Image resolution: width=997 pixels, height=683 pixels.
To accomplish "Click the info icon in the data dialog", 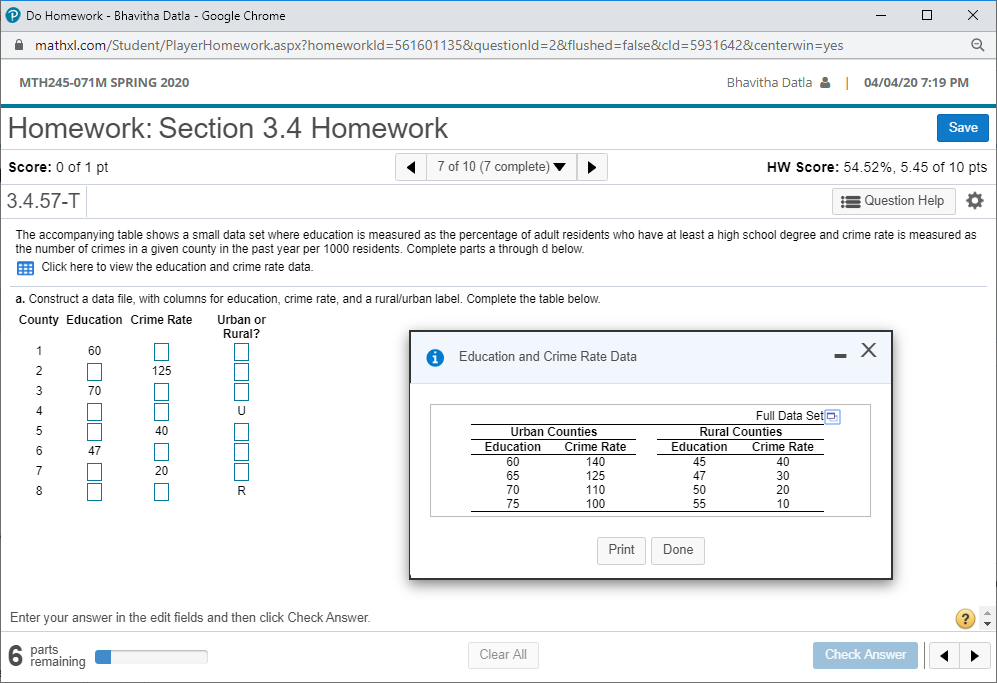I will pos(435,357).
